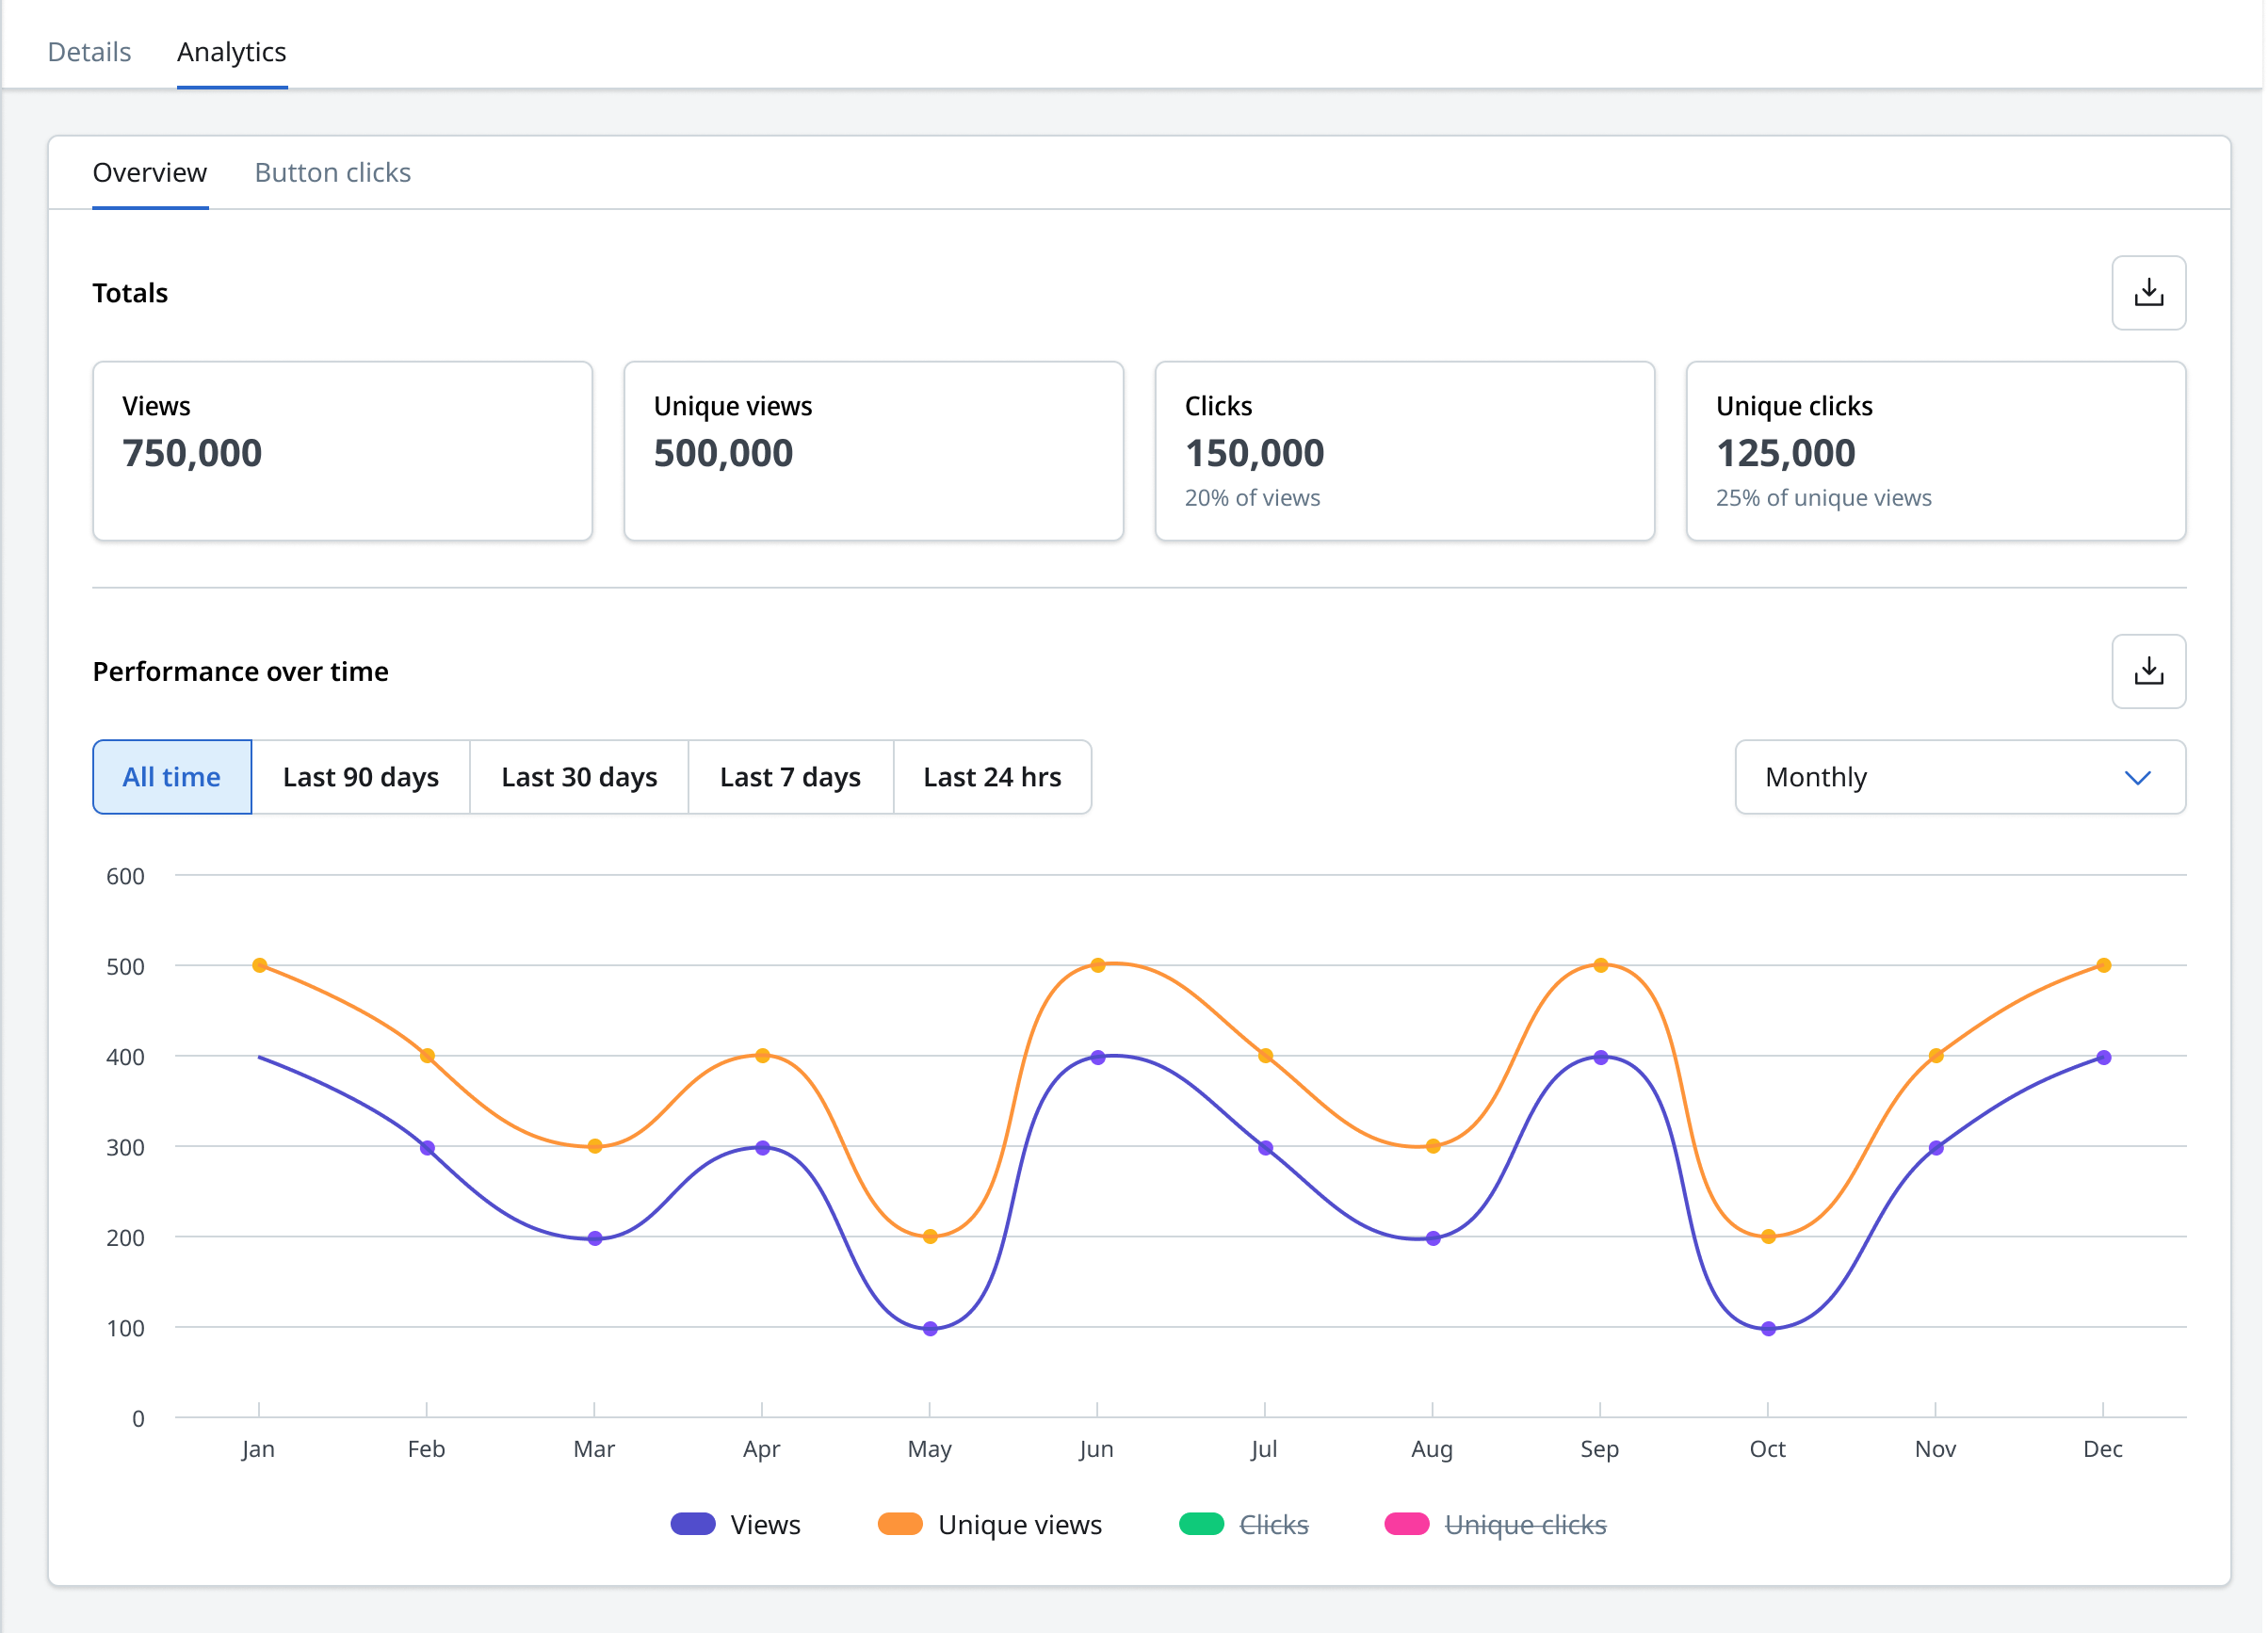2268x1633 pixels.
Task: Select the All time range
Action: click(x=172, y=777)
